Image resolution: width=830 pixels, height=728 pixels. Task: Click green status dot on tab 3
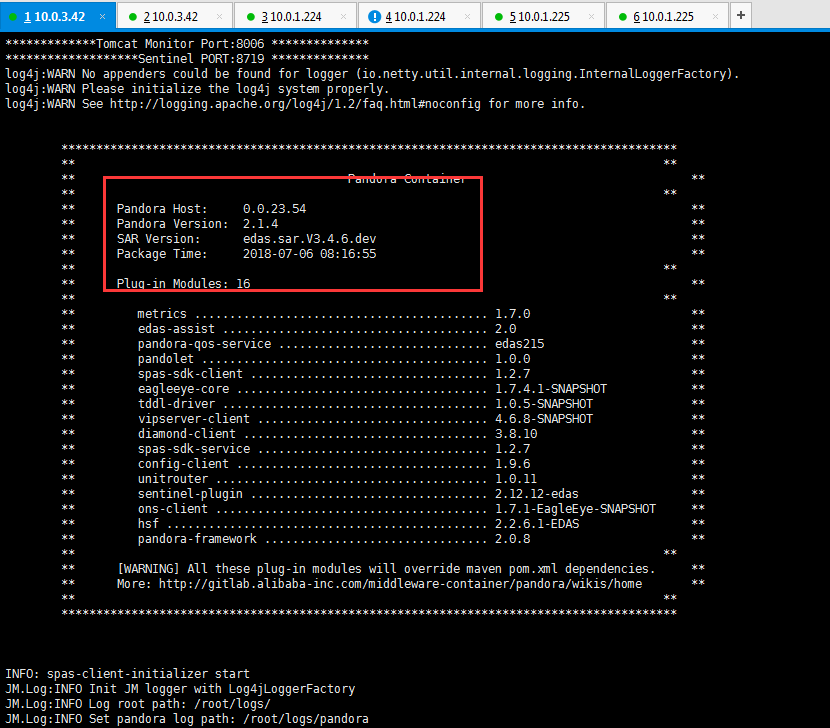click(x=251, y=17)
